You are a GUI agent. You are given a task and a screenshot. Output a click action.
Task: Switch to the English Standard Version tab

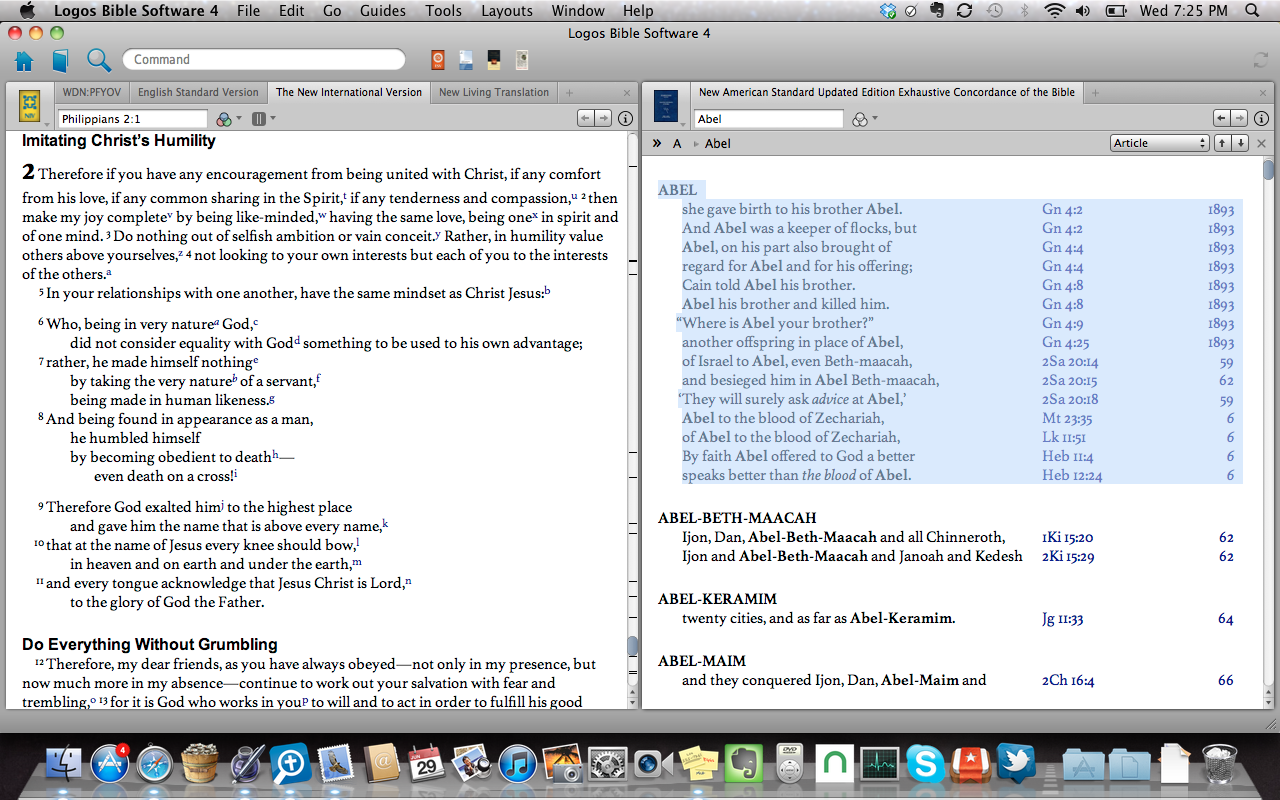198,92
